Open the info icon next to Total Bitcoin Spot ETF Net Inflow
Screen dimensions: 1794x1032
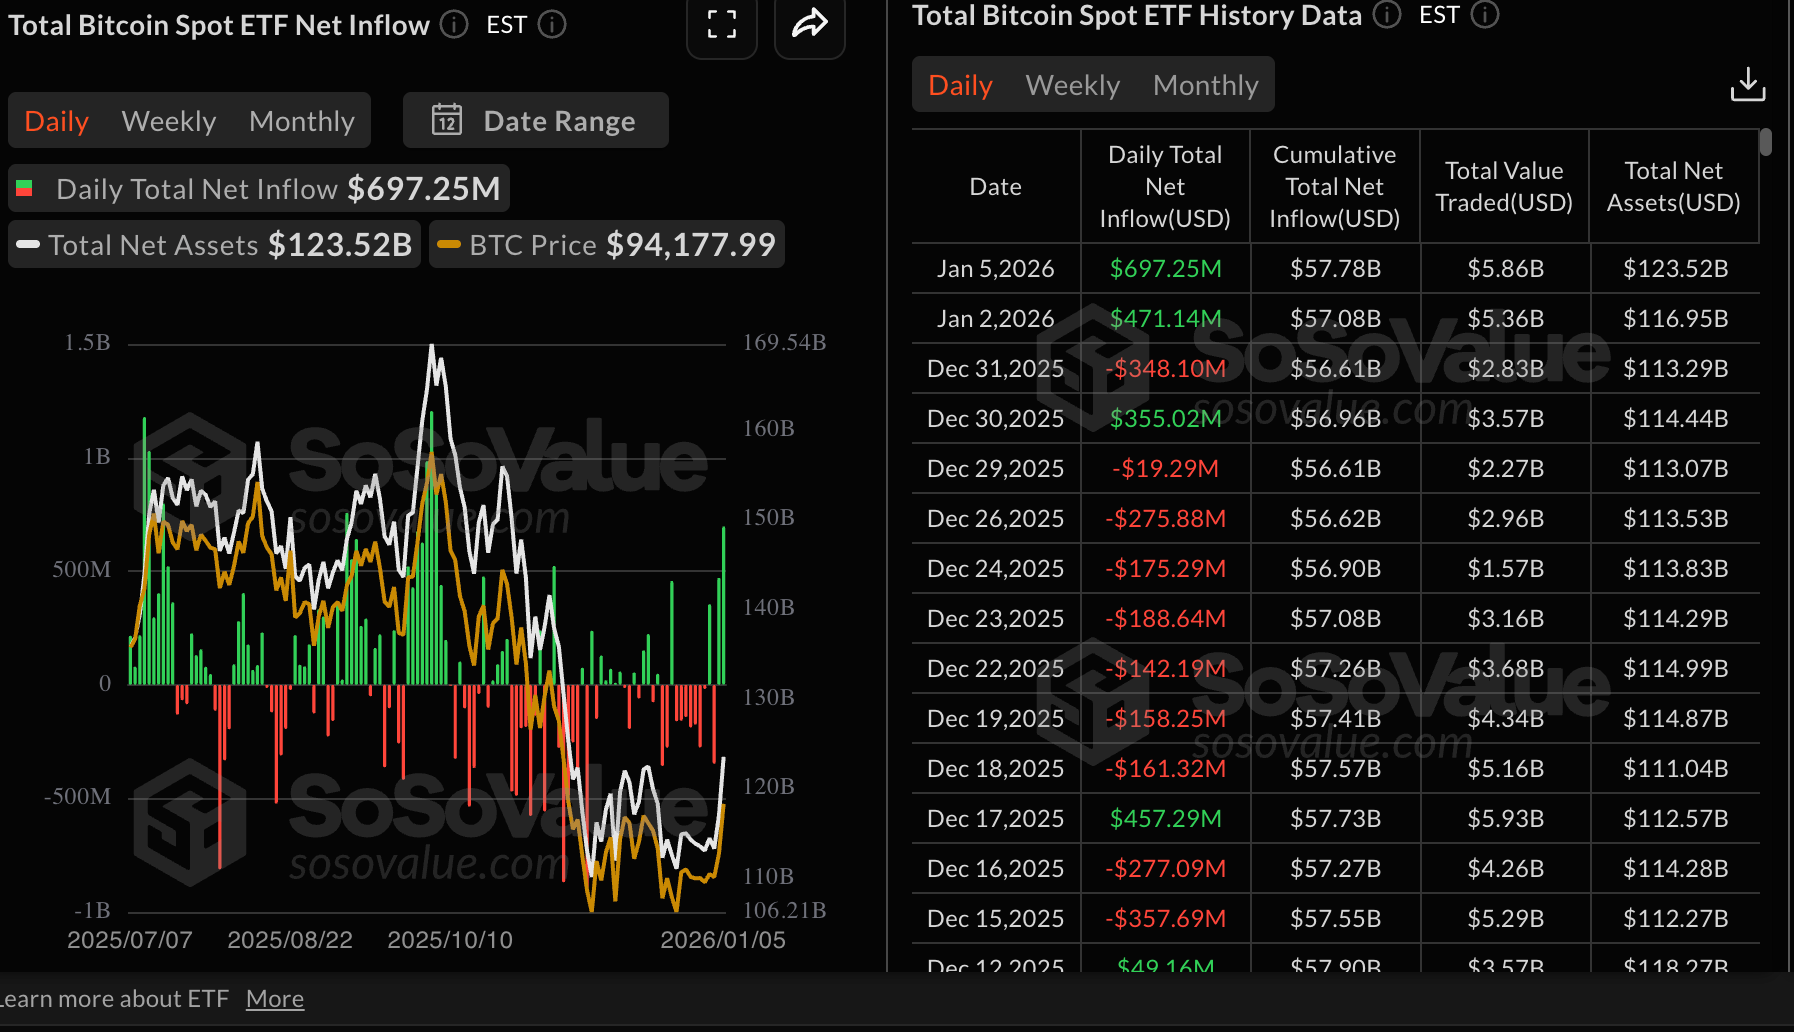click(453, 25)
